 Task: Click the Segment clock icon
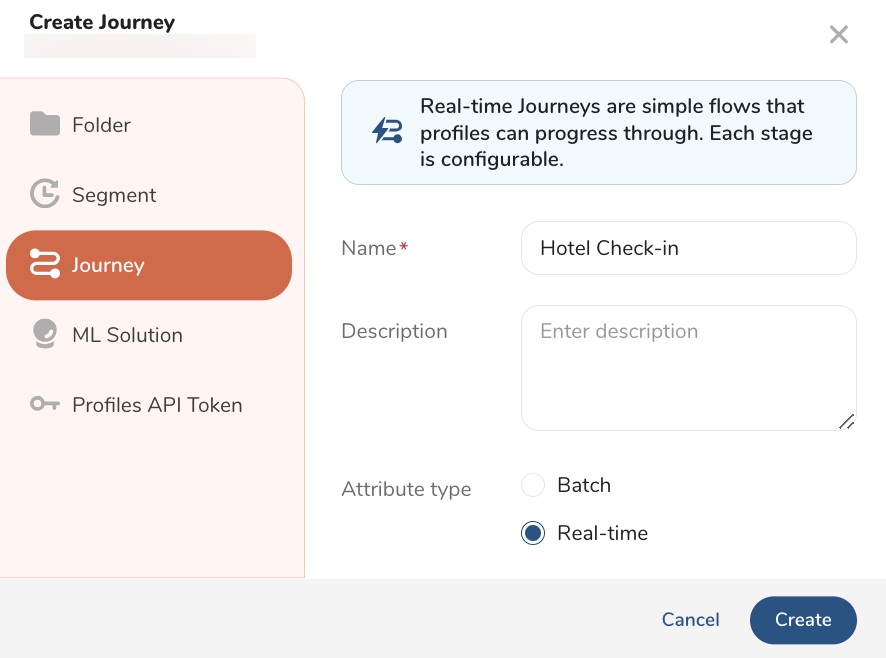pos(45,194)
